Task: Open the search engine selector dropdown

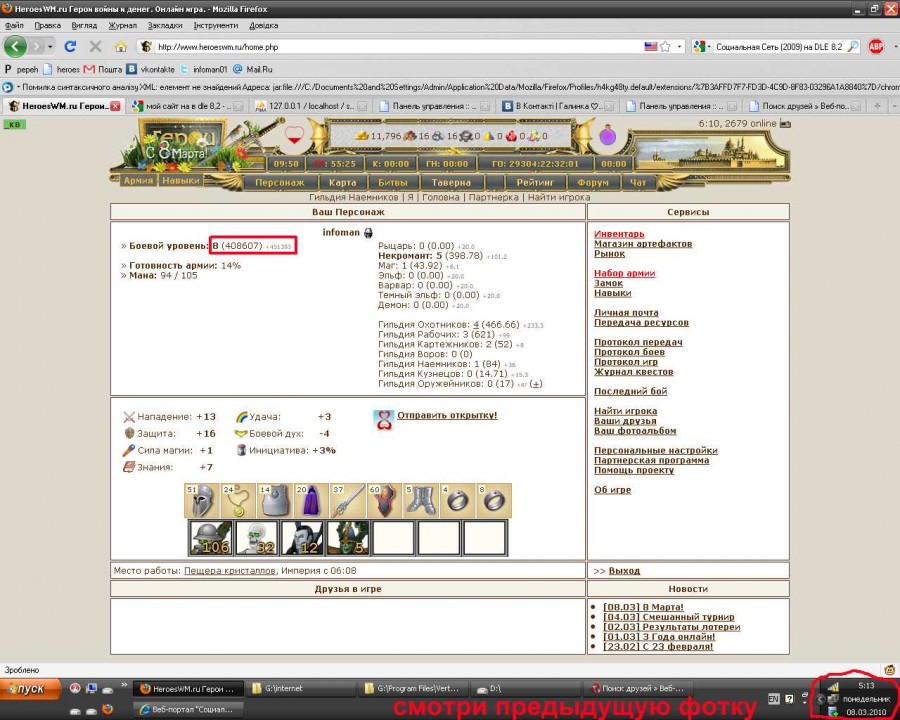Action: [701, 47]
